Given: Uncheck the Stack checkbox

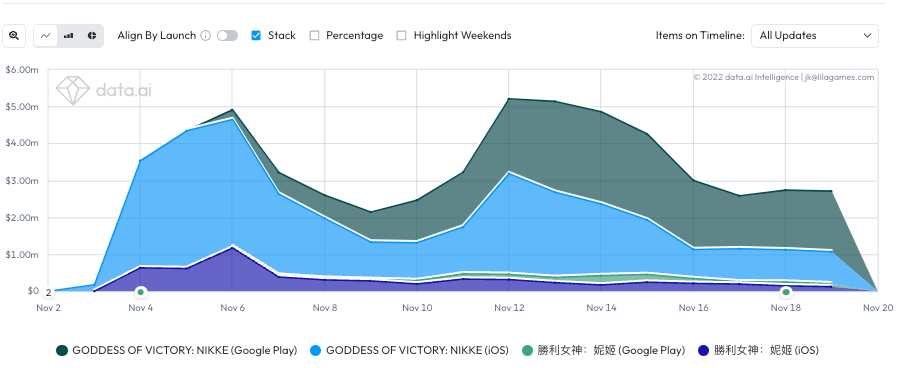Looking at the screenshot, I should point(256,36).
